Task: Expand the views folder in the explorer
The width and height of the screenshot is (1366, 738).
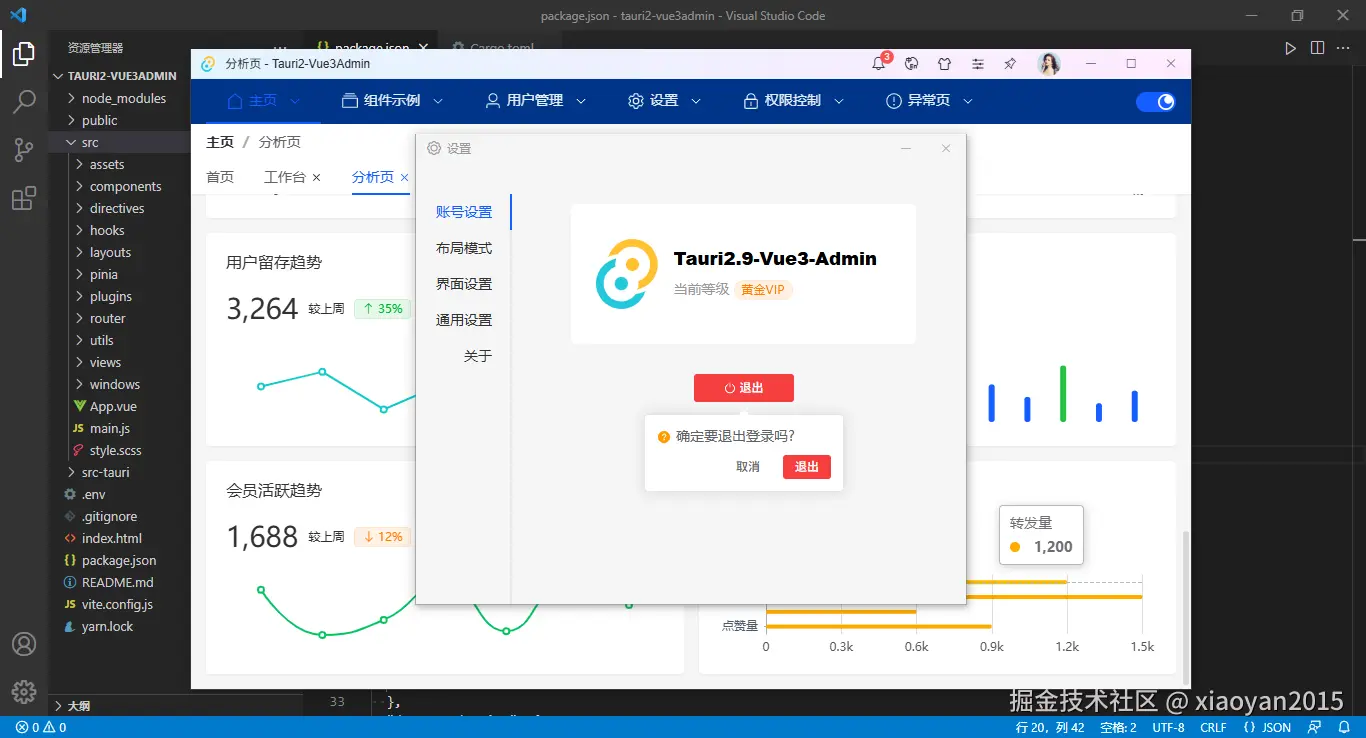Action: (104, 362)
